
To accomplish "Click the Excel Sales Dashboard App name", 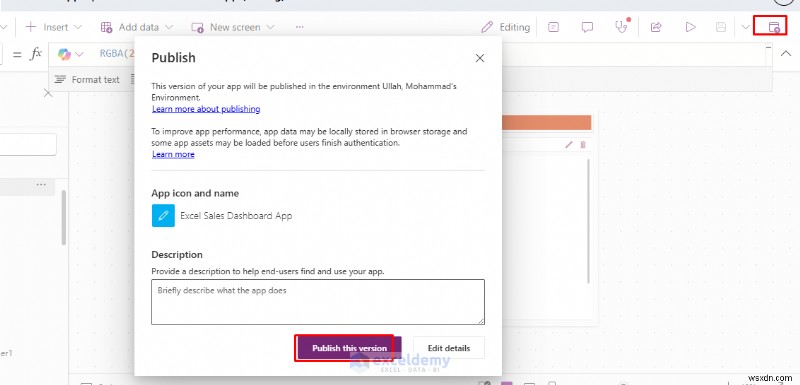I will click(236, 216).
